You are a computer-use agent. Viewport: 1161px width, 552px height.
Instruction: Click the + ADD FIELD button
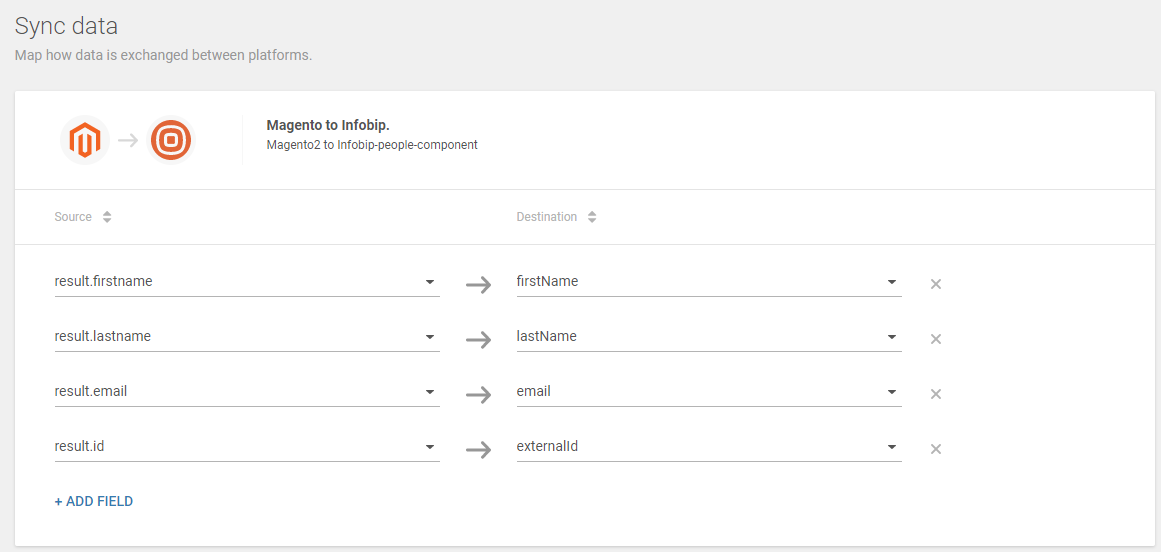(94, 501)
